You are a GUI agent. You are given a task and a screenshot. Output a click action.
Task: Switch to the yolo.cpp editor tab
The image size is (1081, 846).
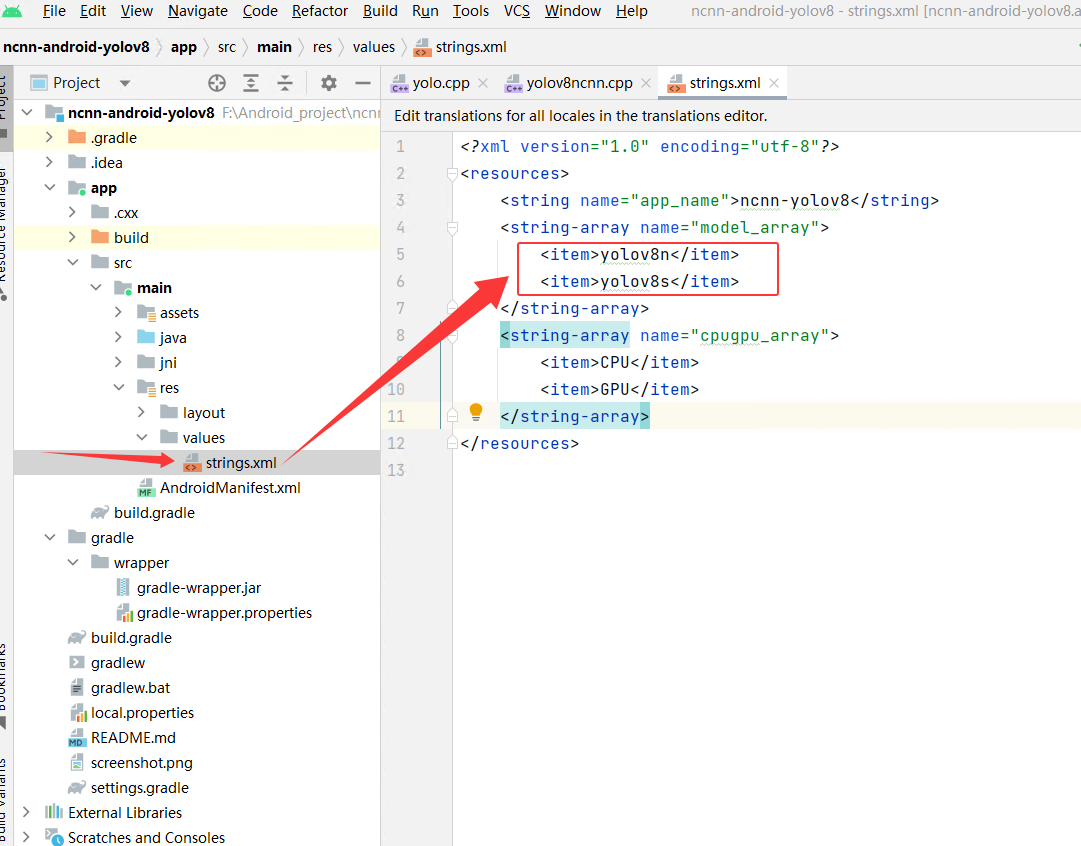(x=441, y=83)
